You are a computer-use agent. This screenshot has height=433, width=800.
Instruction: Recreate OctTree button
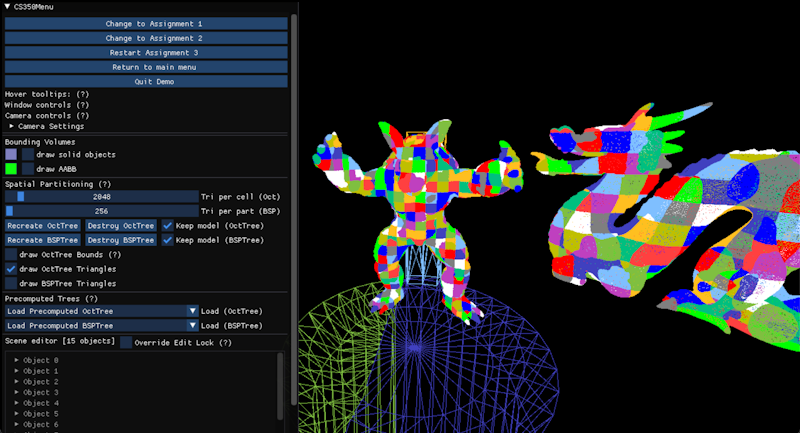tap(43, 225)
